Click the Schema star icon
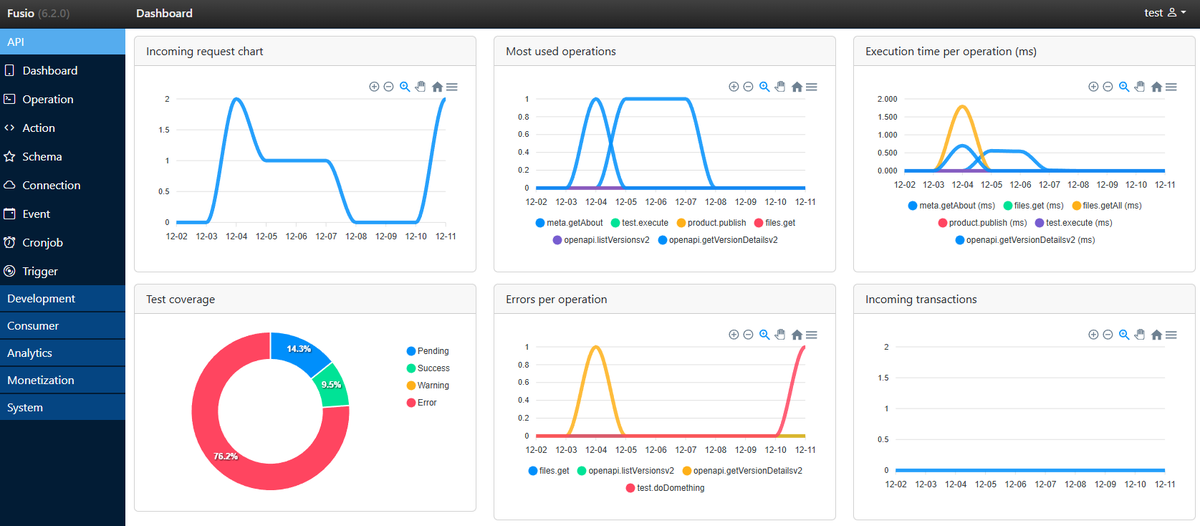1200x526 pixels. click(9, 157)
